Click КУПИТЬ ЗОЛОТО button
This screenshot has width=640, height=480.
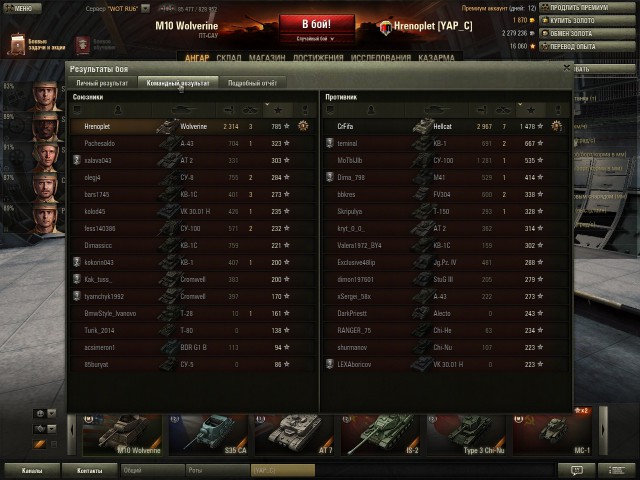[x=587, y=20]
